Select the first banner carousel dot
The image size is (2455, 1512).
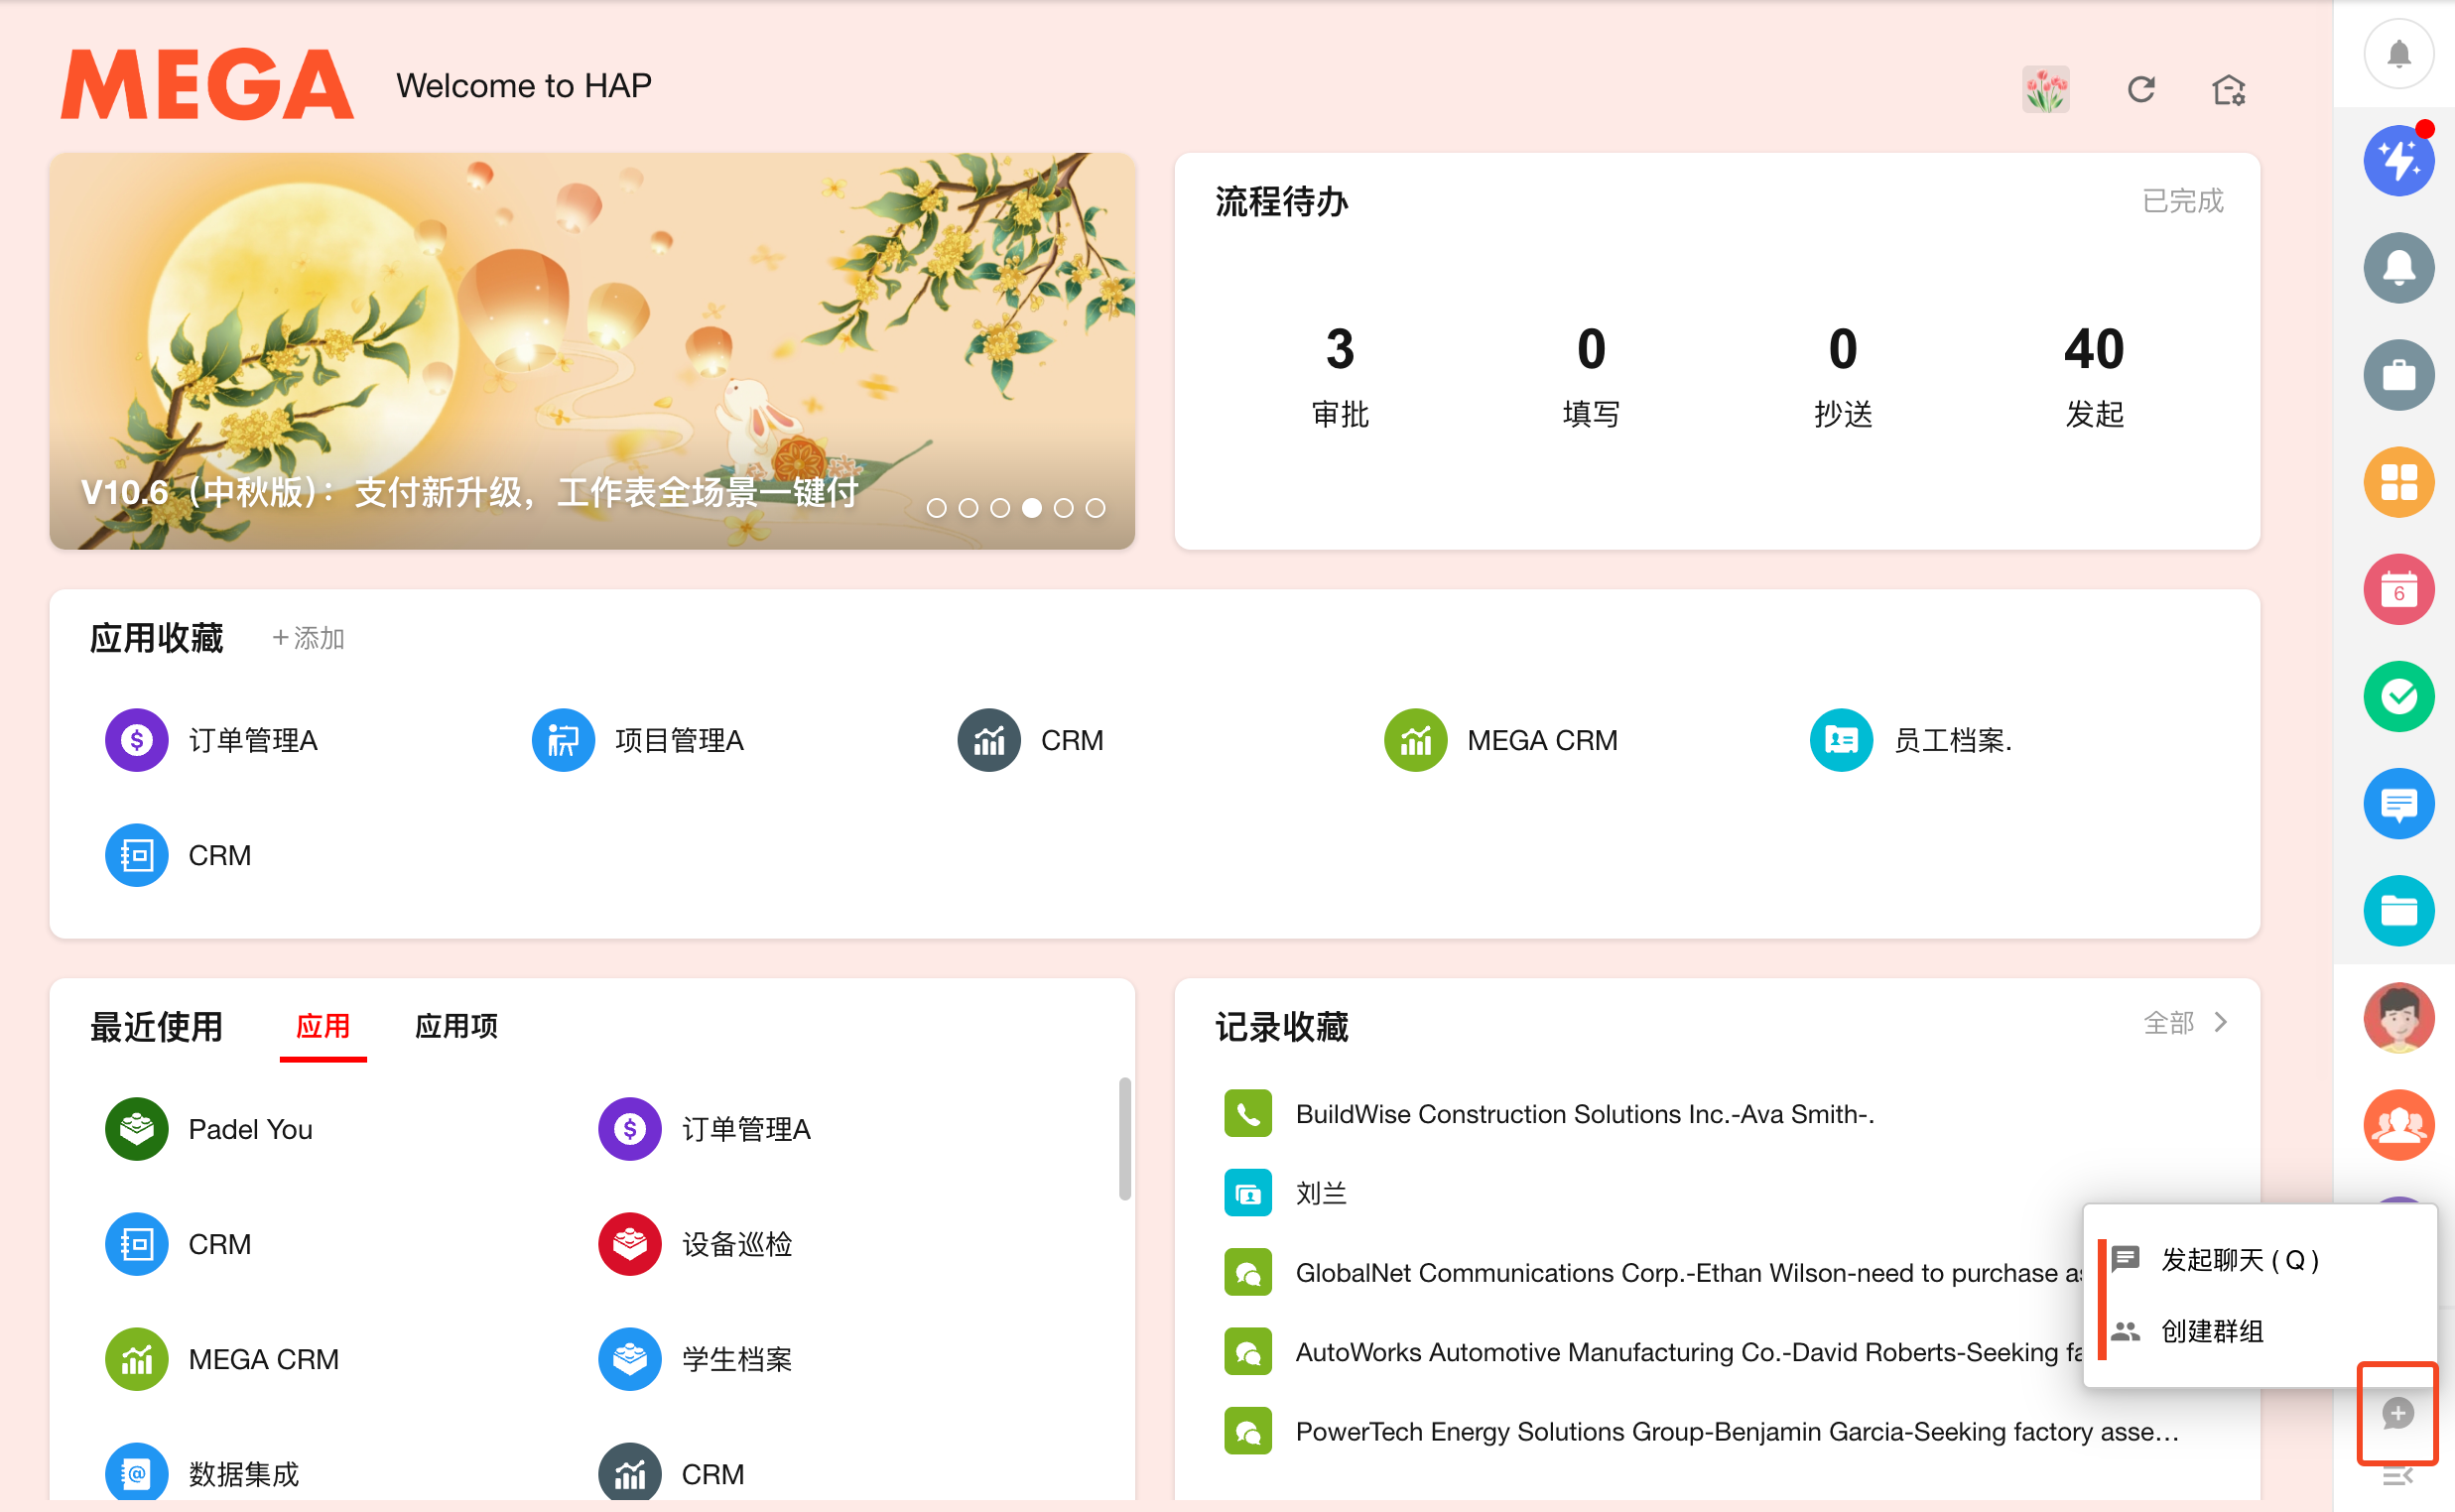click(936, 508)
